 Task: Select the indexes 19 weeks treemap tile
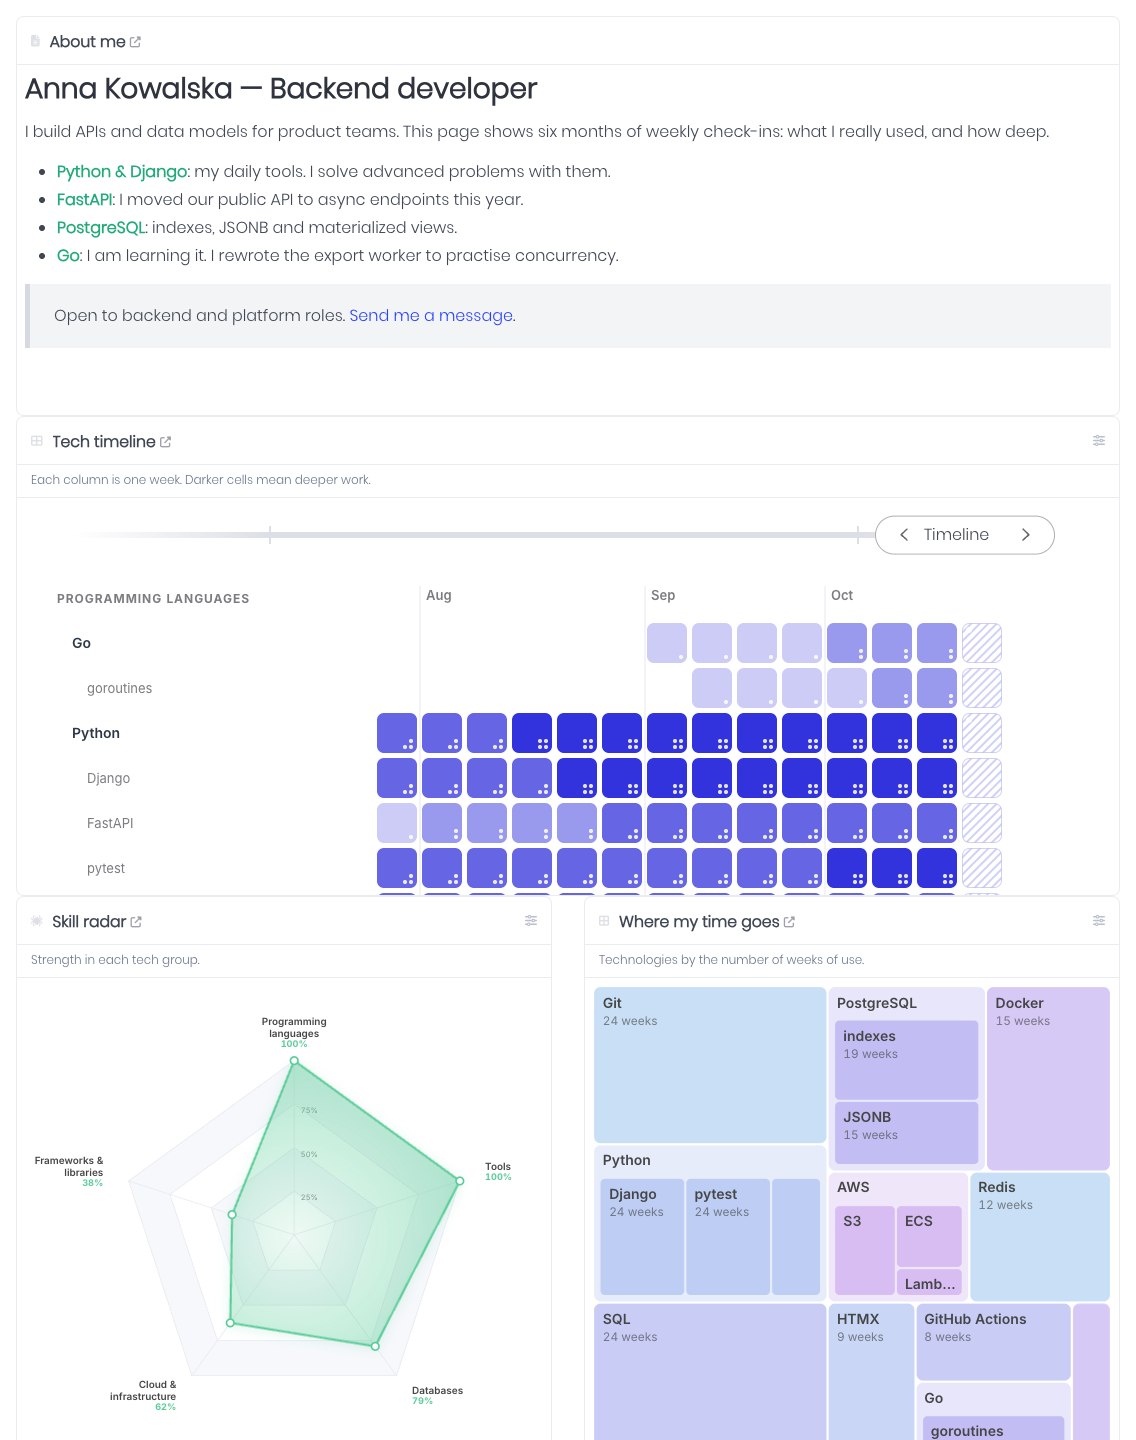pos(906,1060)
